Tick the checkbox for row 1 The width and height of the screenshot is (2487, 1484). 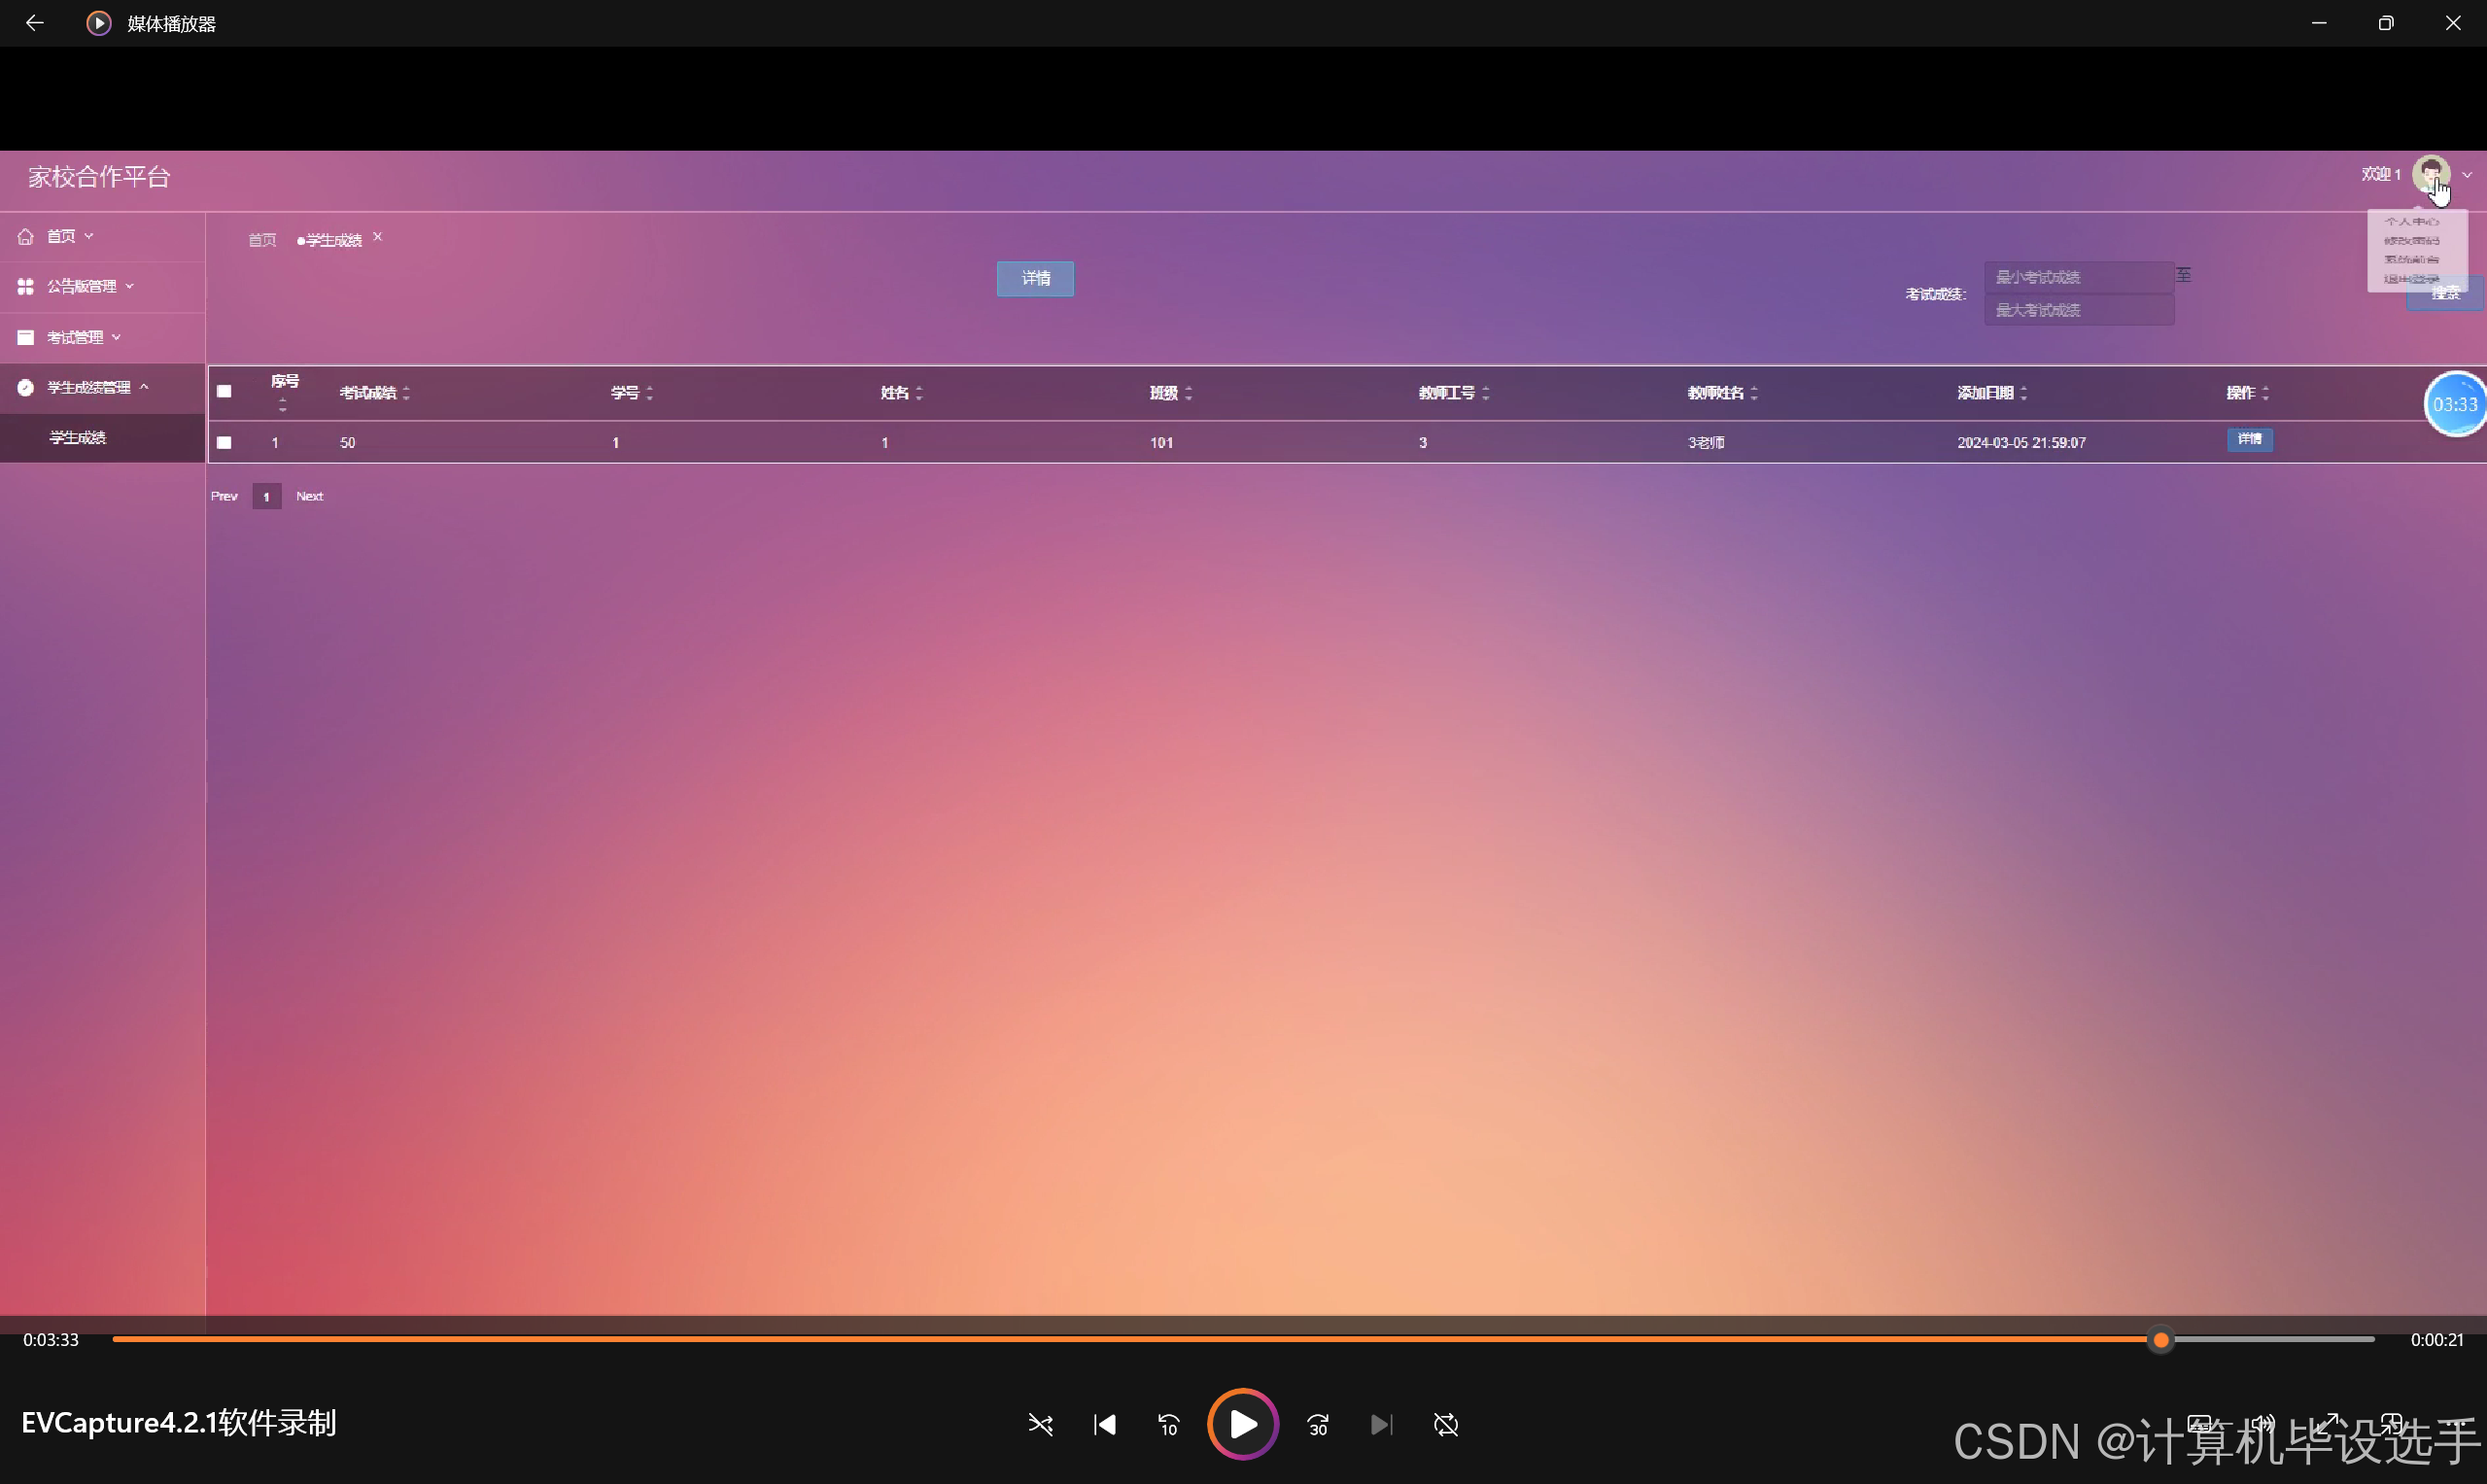click(224, 442)
